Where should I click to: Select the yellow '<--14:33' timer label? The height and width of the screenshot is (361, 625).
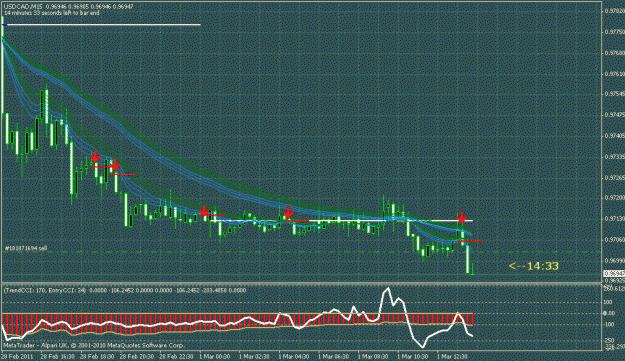click(x=534, y=266)
